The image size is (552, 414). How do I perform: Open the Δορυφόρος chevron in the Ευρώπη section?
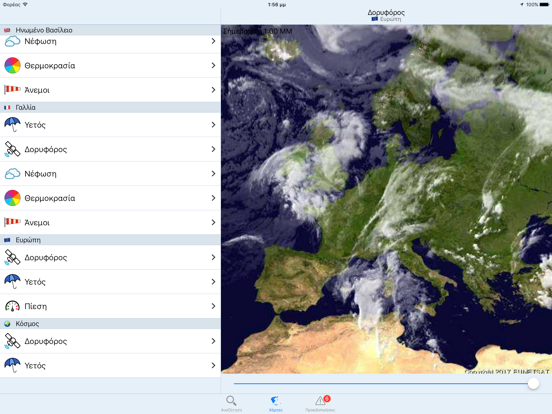(213, 257)
